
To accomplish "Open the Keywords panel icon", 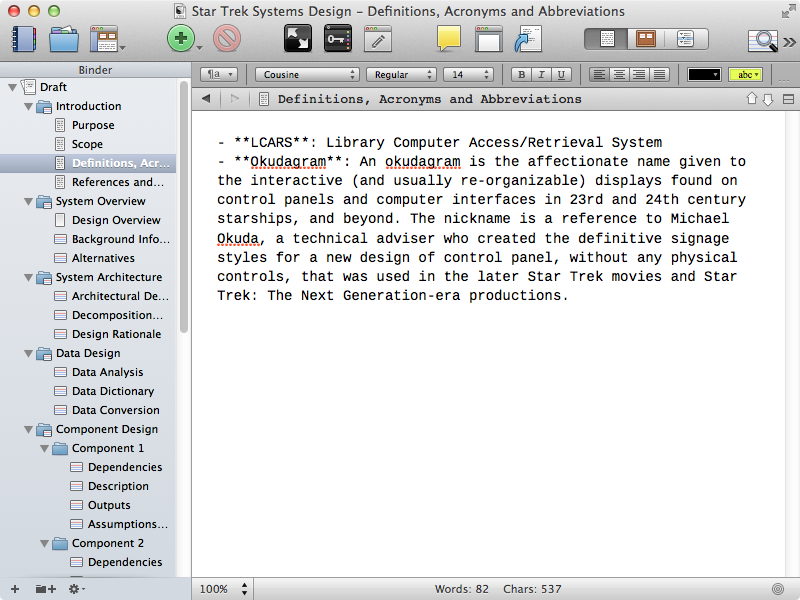I will [338, 39].
